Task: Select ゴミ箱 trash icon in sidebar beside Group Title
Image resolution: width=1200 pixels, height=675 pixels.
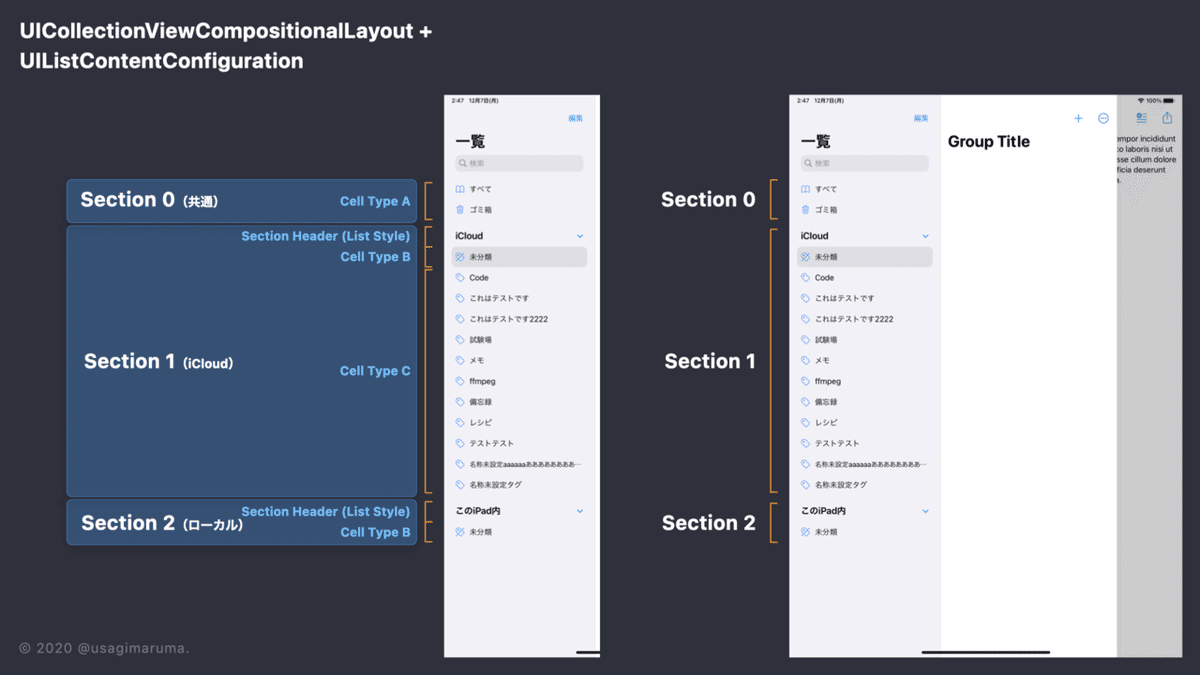Action: pyautogui.click(x=805, y=210)
